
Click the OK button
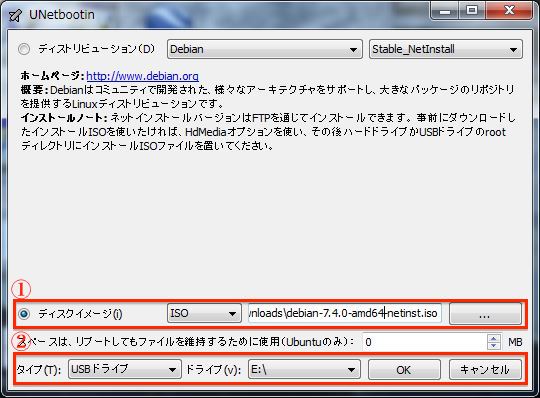click(404, 370)
